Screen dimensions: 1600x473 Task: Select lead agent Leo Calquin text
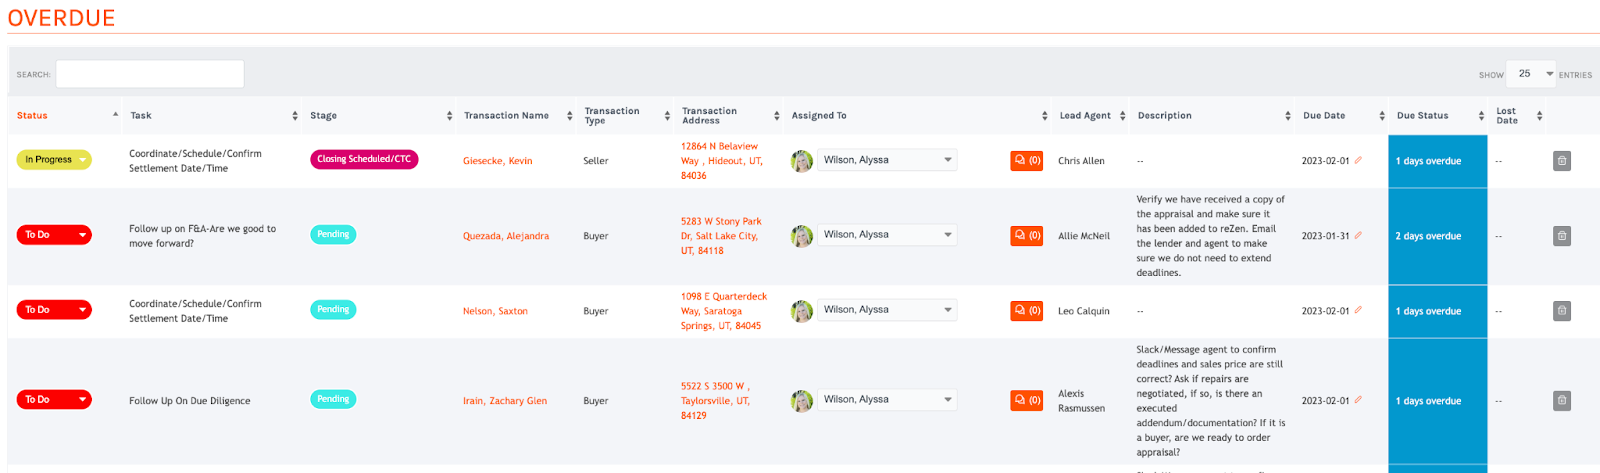[1084, 311]
